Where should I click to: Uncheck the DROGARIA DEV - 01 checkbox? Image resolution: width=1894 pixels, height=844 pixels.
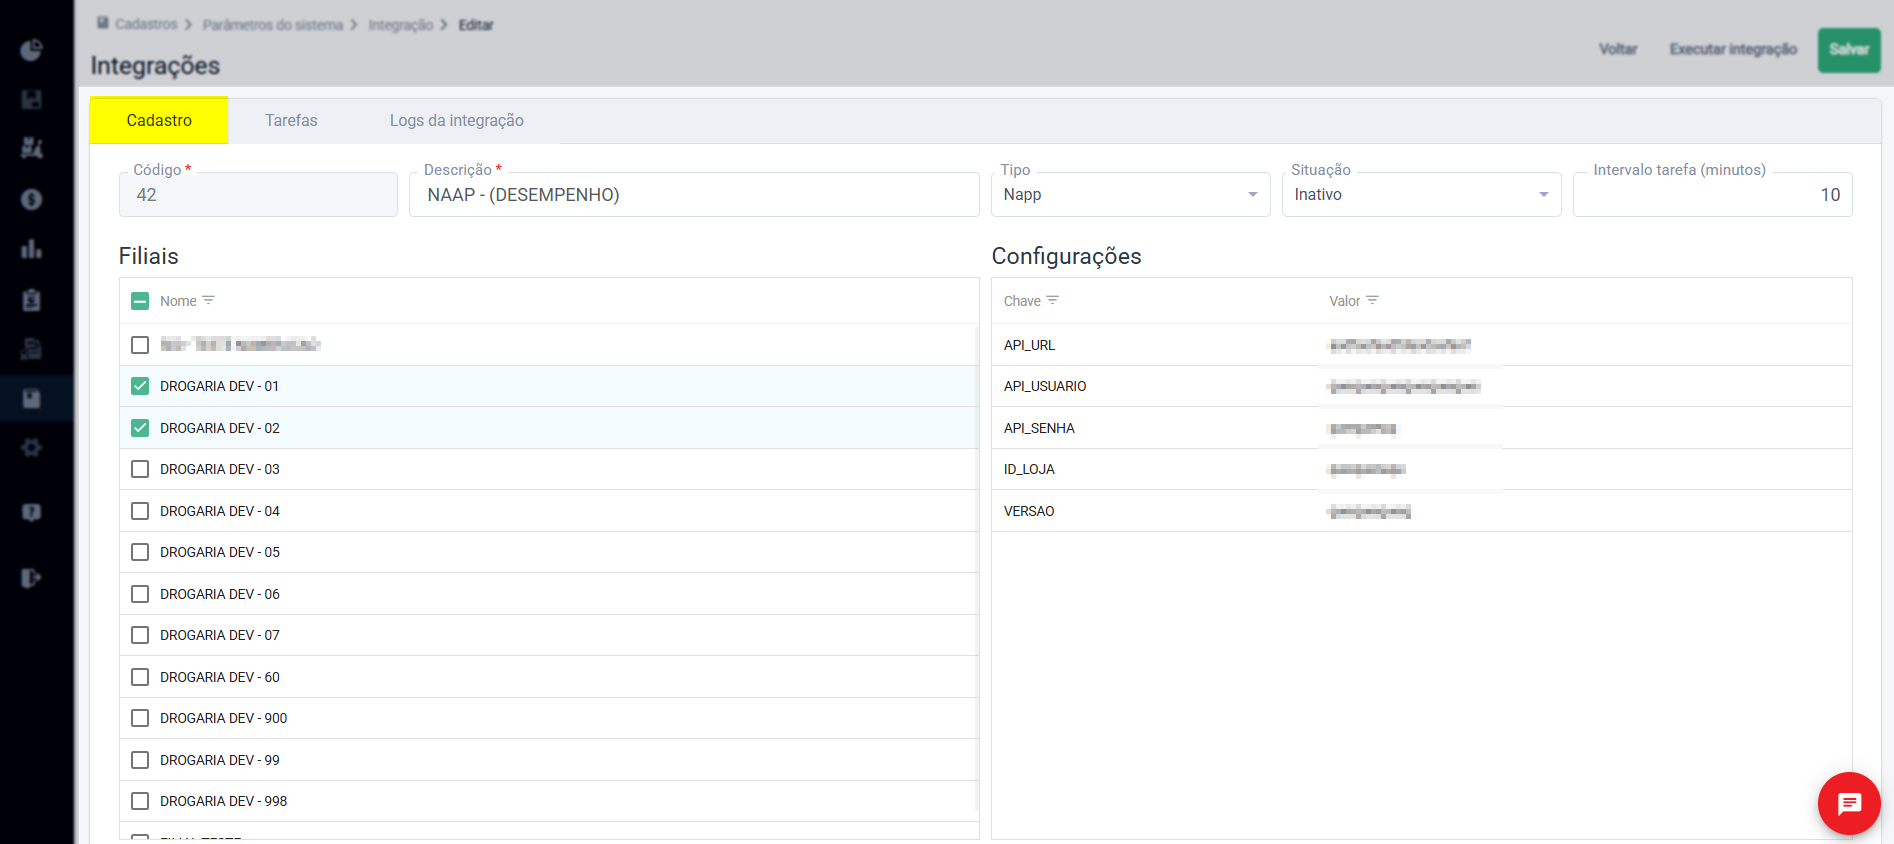pyautogui.click(x=140, y=386)
